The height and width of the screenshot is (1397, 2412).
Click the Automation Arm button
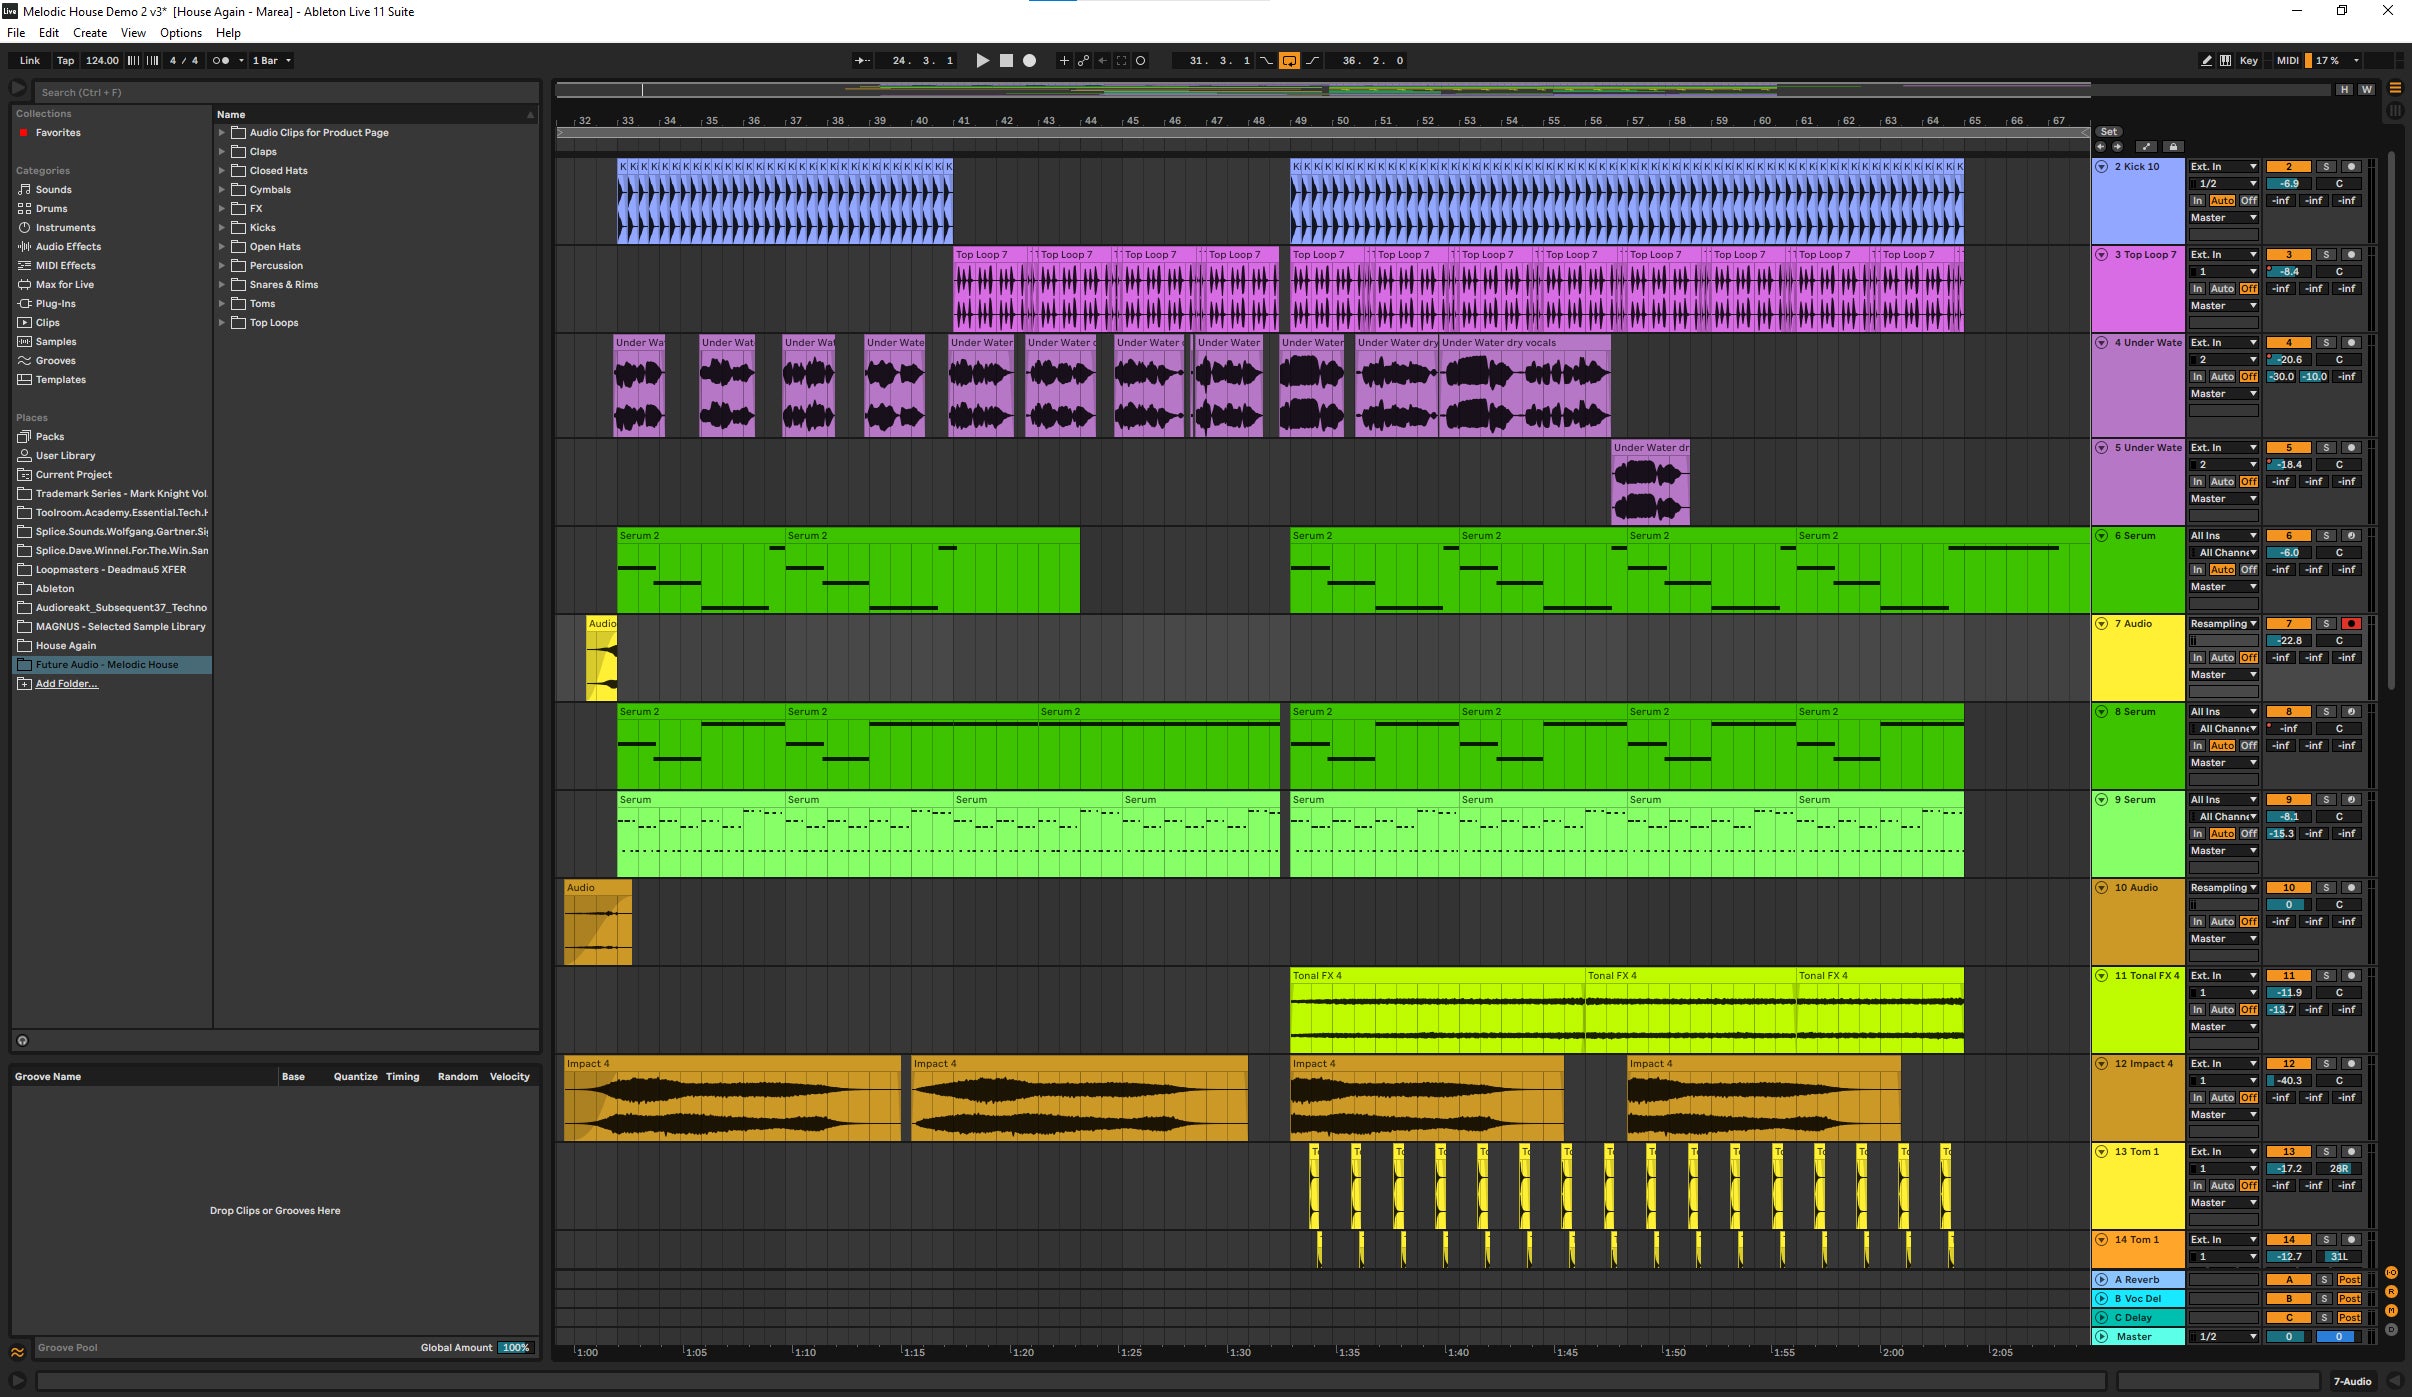tap(1083, 61)
